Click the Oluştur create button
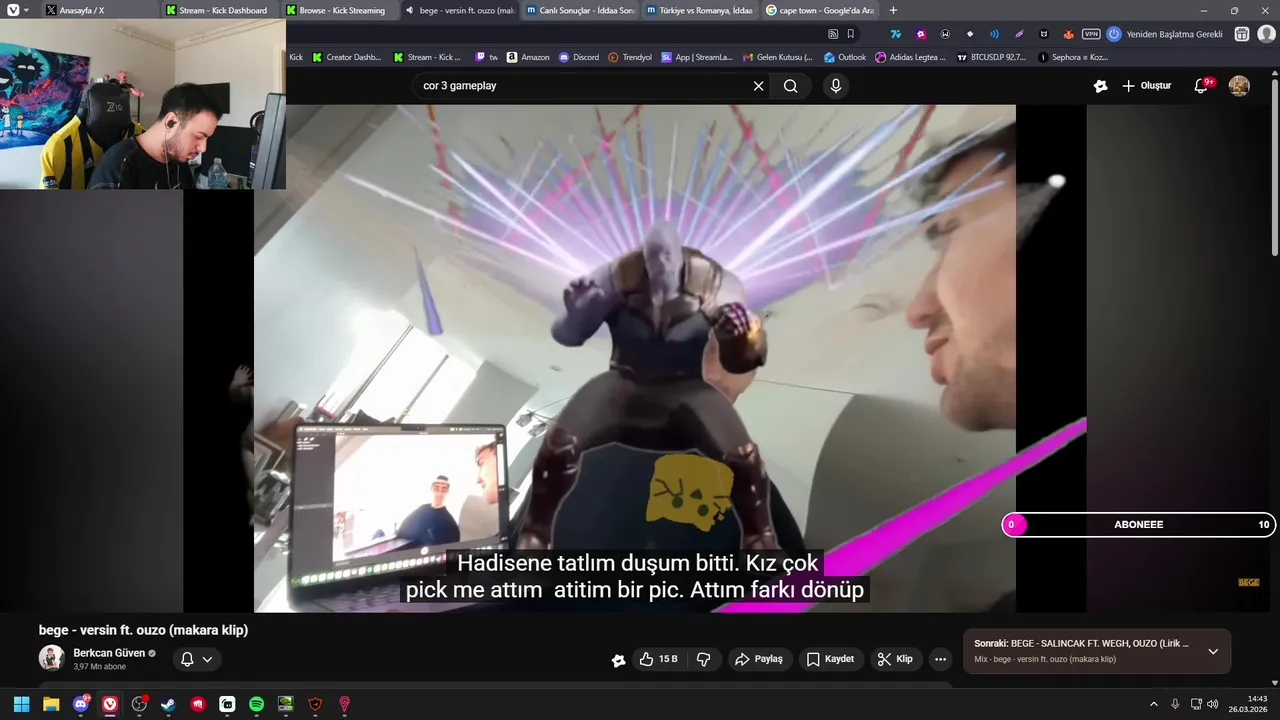Viewport: 1280px width, 720px height. (x=1146, y=86)
